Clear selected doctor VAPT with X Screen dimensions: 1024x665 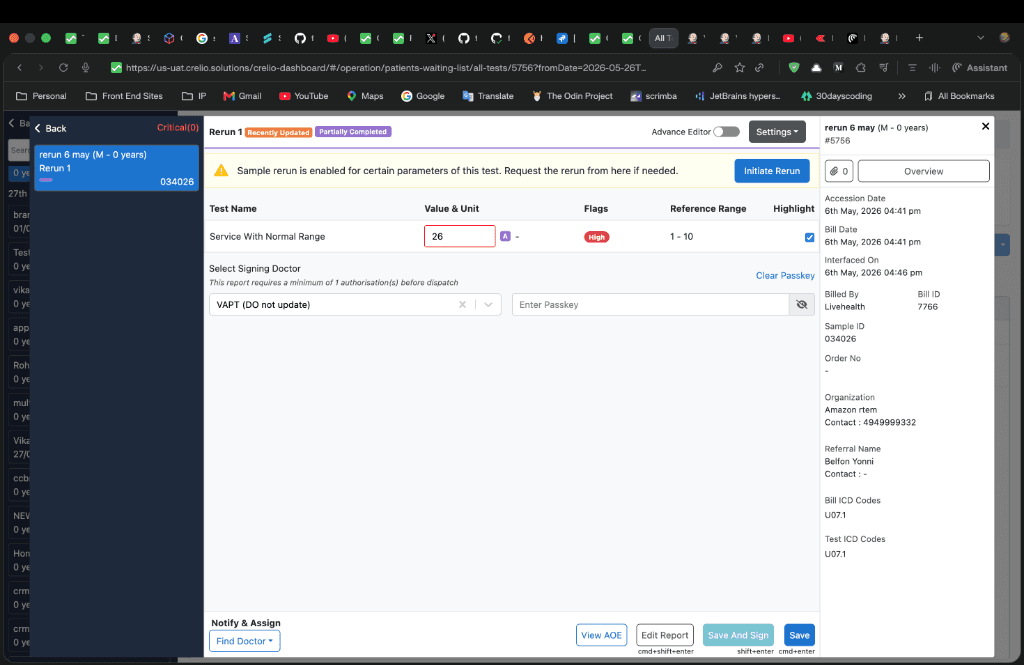pyautogui.click(x=462, y=304)
